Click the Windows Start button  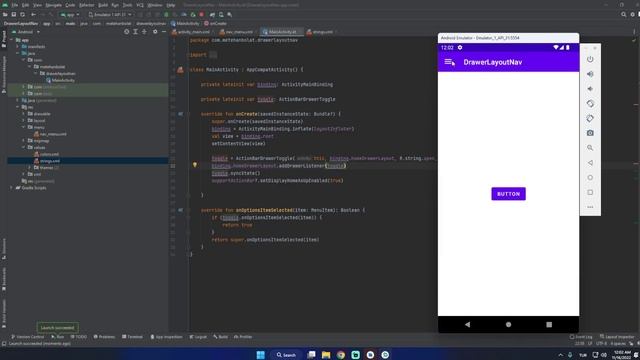click(x=260, y=355)
